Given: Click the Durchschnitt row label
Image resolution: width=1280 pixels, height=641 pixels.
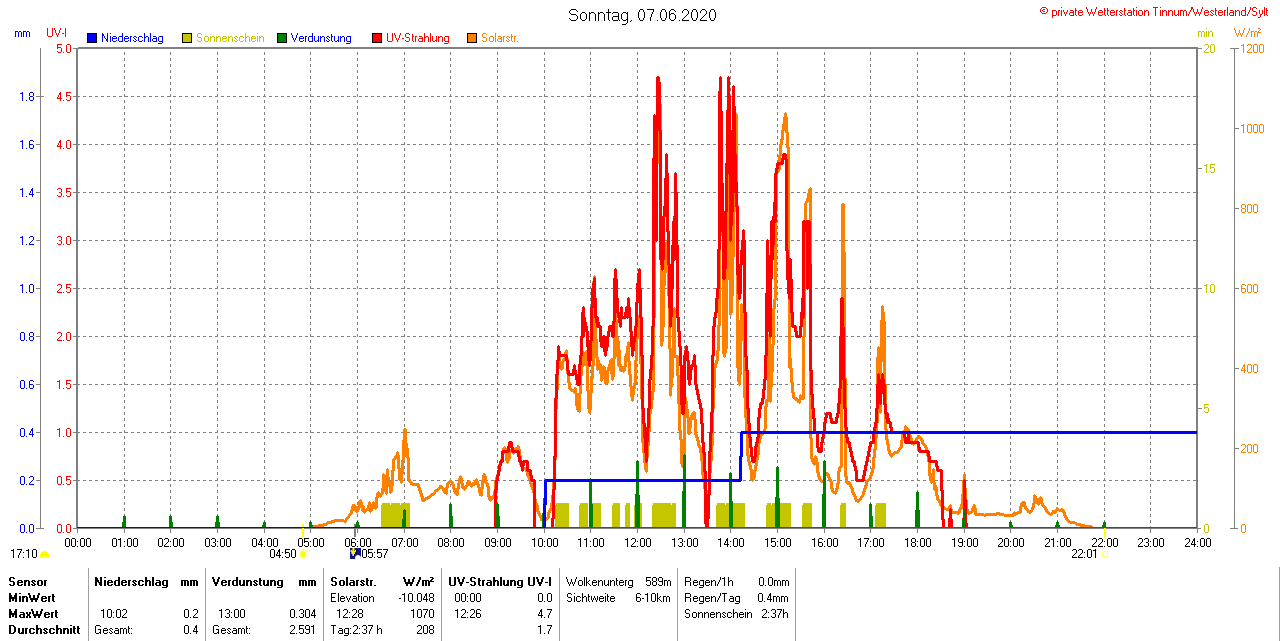Looking at the screenshot, I should (x=44, y=630).
